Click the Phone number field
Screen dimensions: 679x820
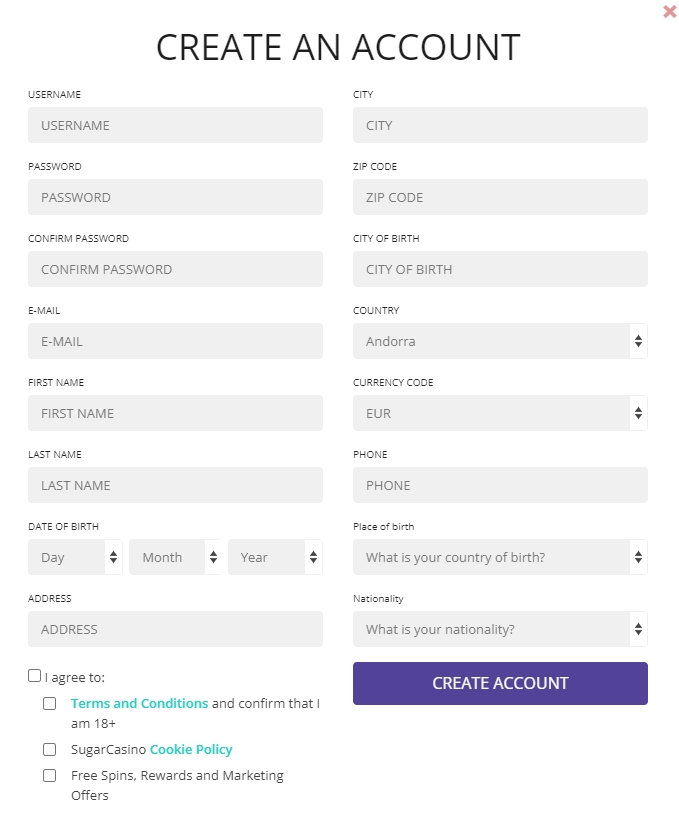(x=500, y=485)
